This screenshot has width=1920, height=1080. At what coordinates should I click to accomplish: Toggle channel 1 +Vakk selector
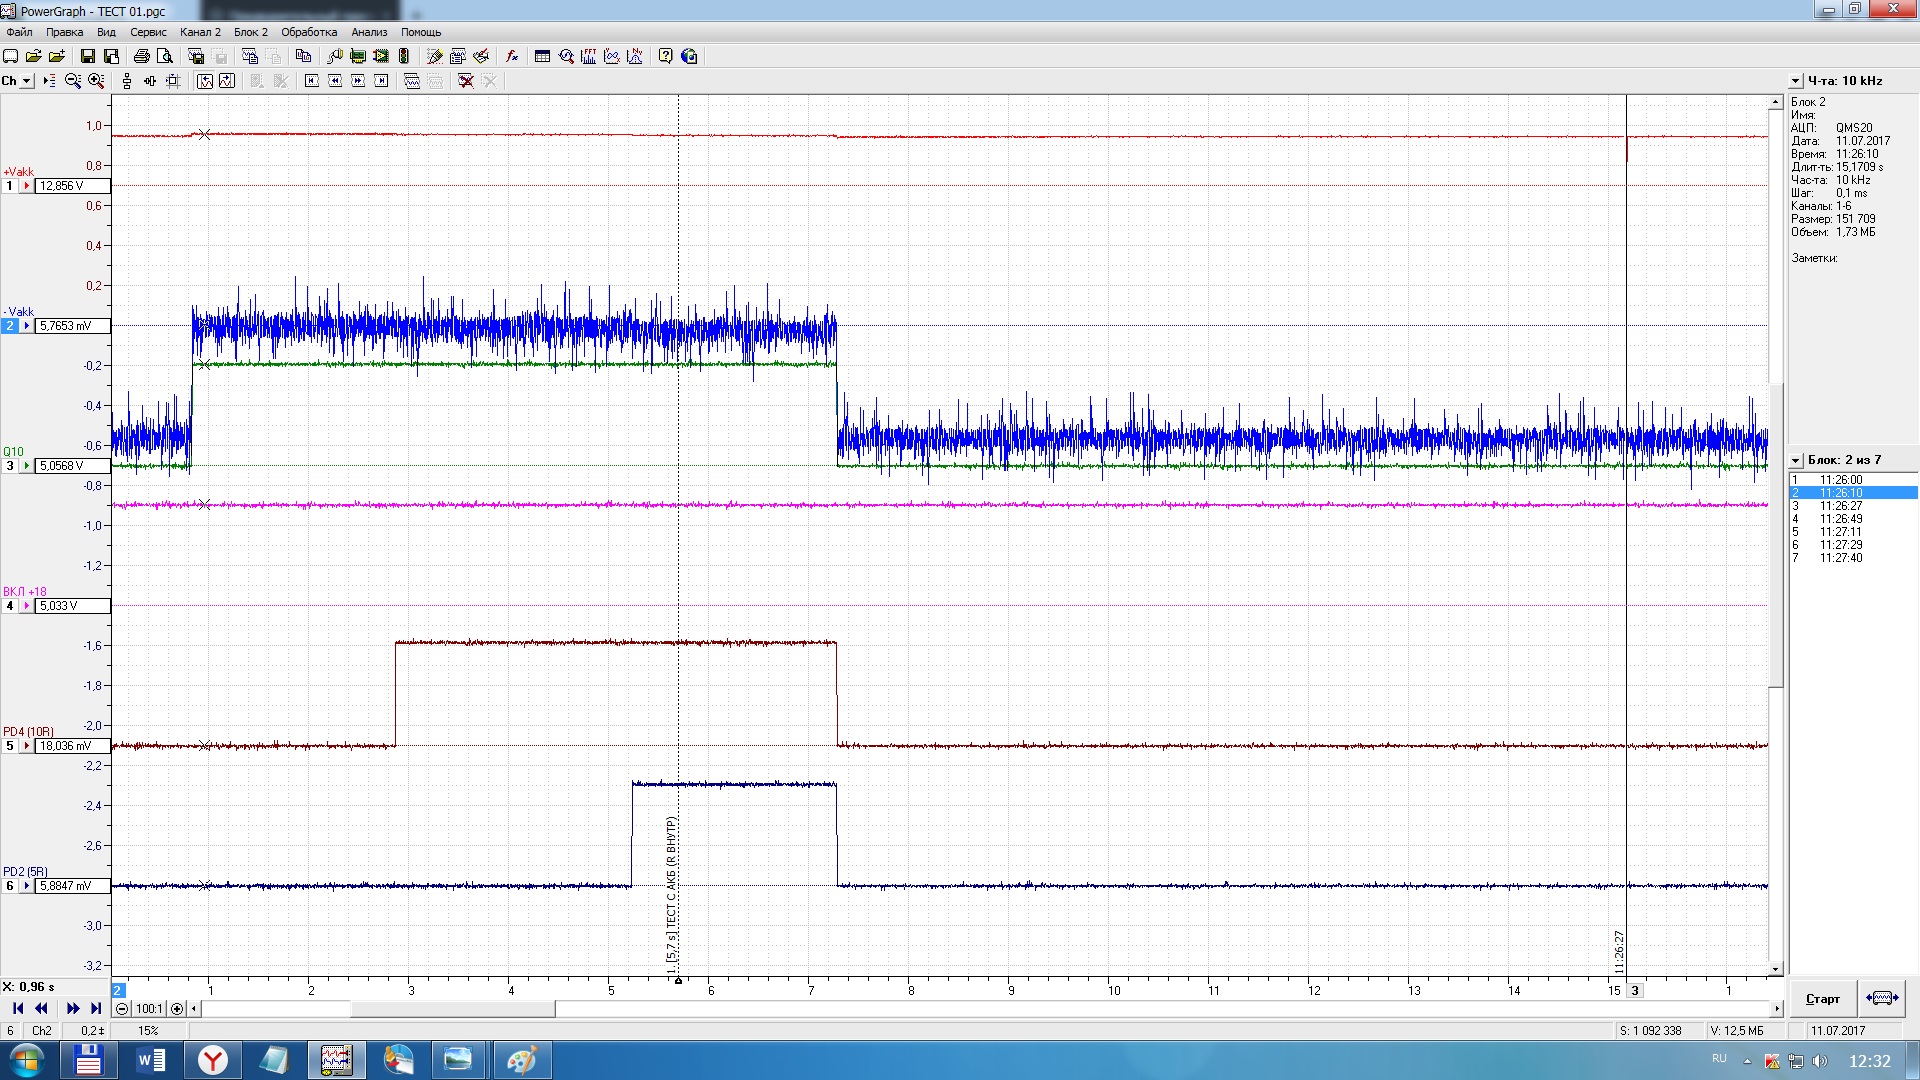10,186
